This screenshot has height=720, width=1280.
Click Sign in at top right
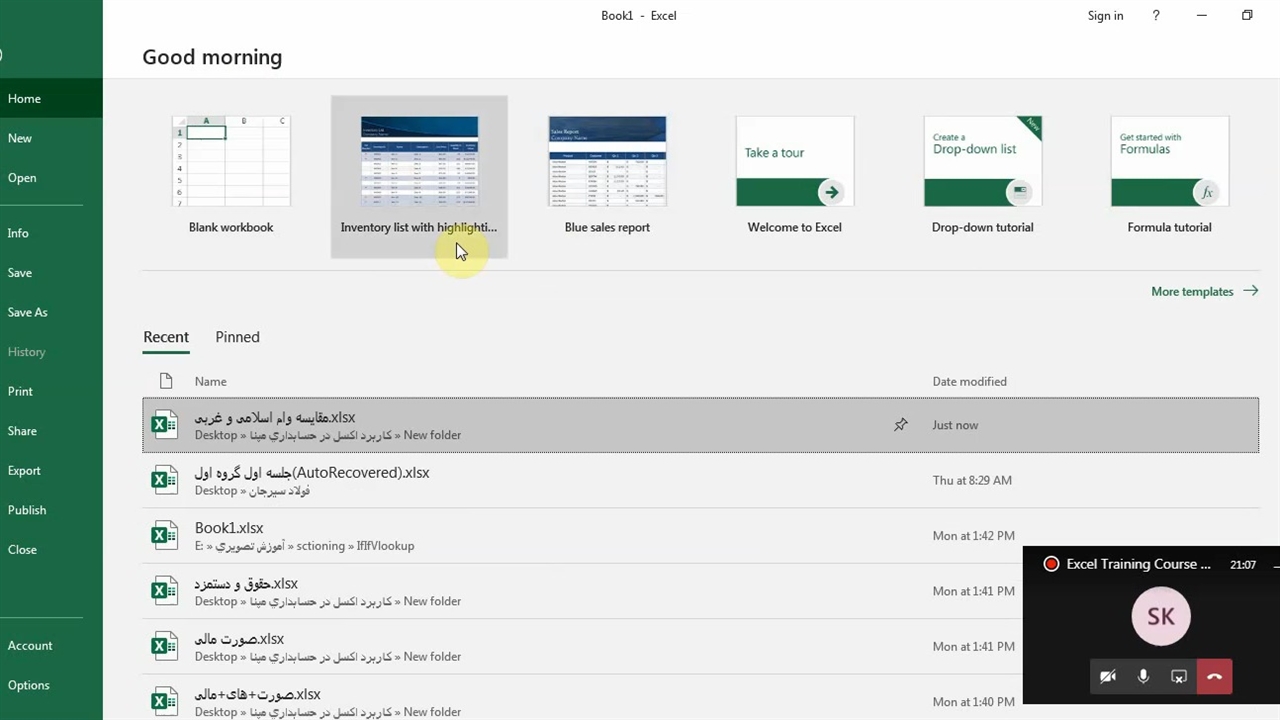pyautogui.click(x=1105, y=16)
